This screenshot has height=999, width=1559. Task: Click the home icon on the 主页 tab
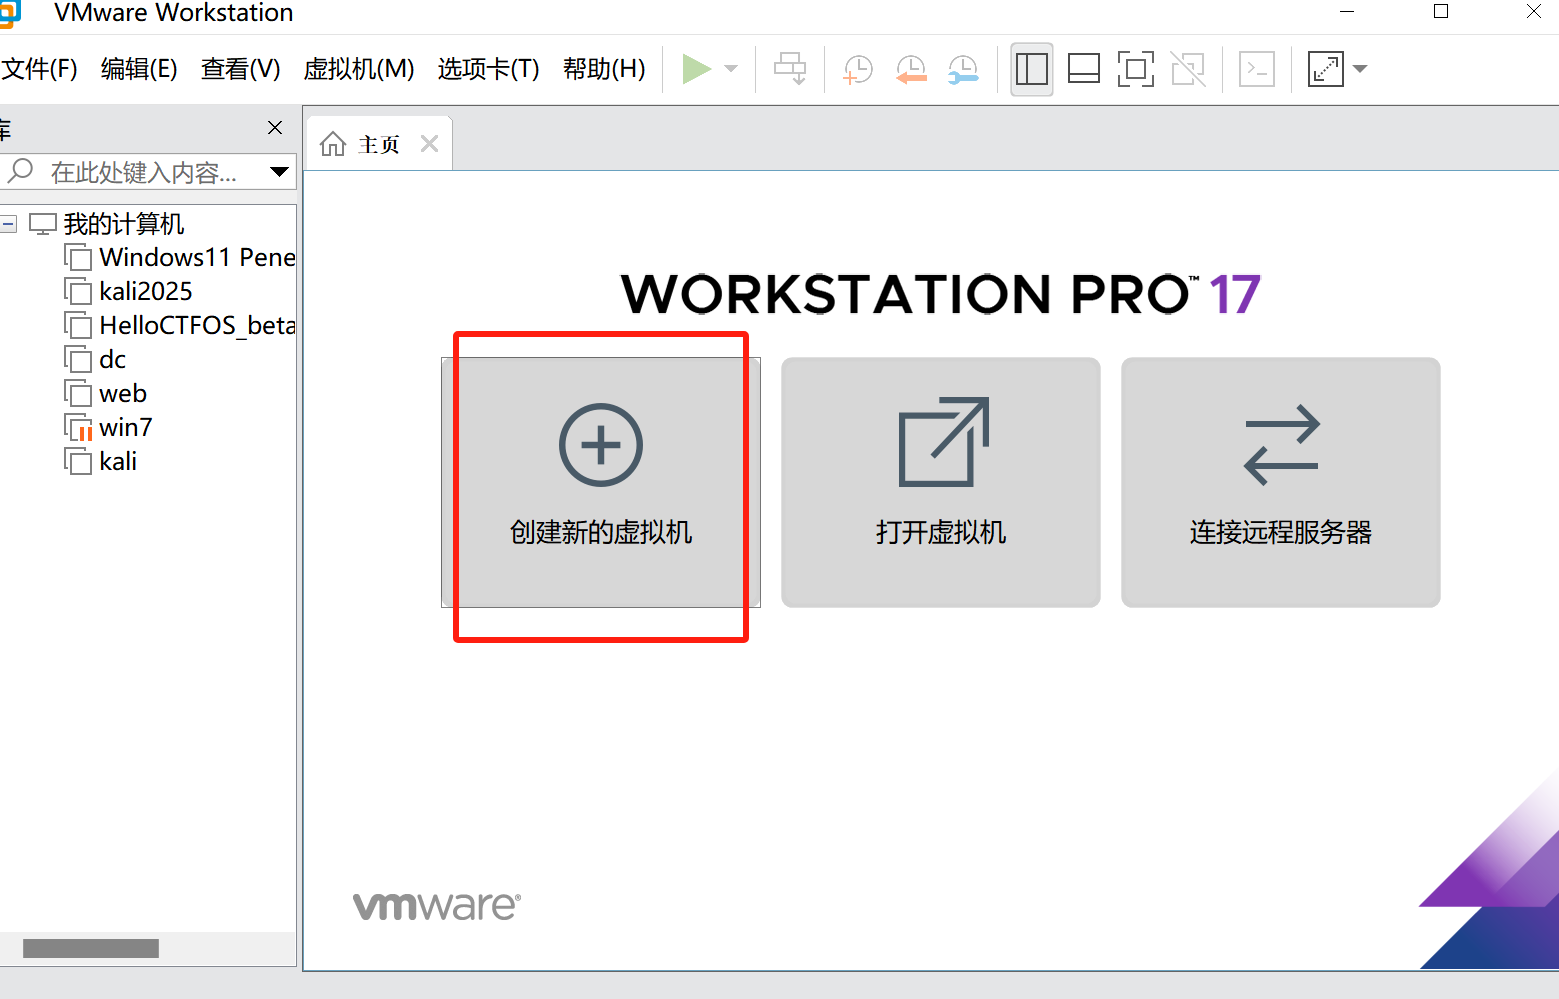[x=333, y=142]
